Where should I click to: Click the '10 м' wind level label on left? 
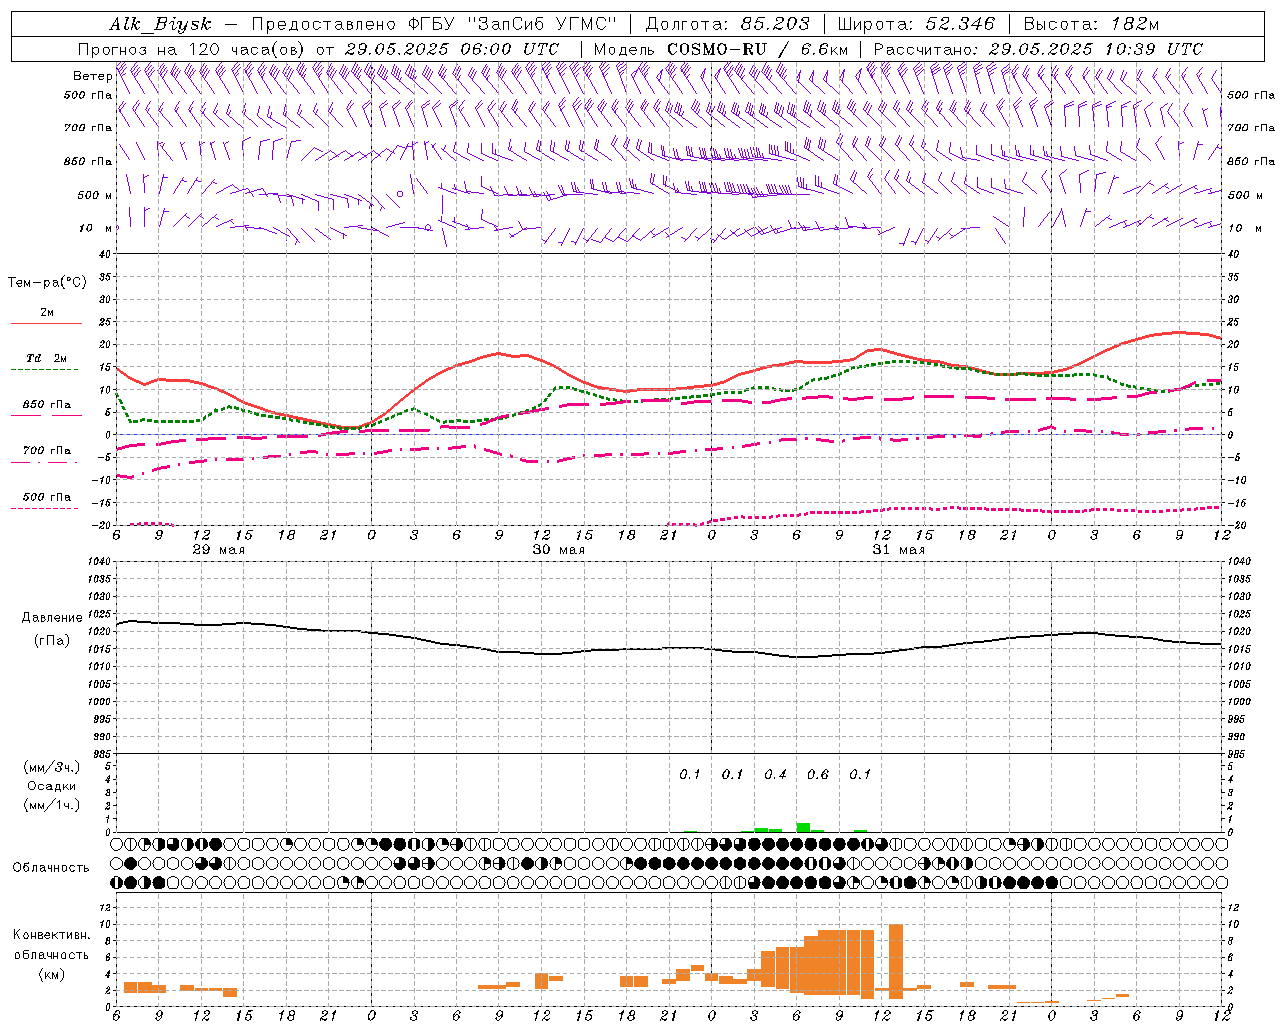pos(96,228)
